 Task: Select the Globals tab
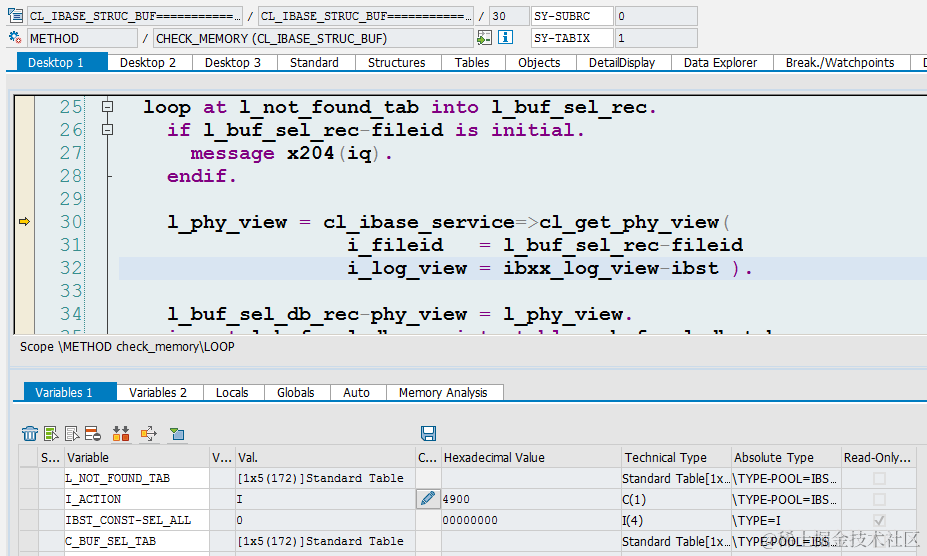point(296,393)
